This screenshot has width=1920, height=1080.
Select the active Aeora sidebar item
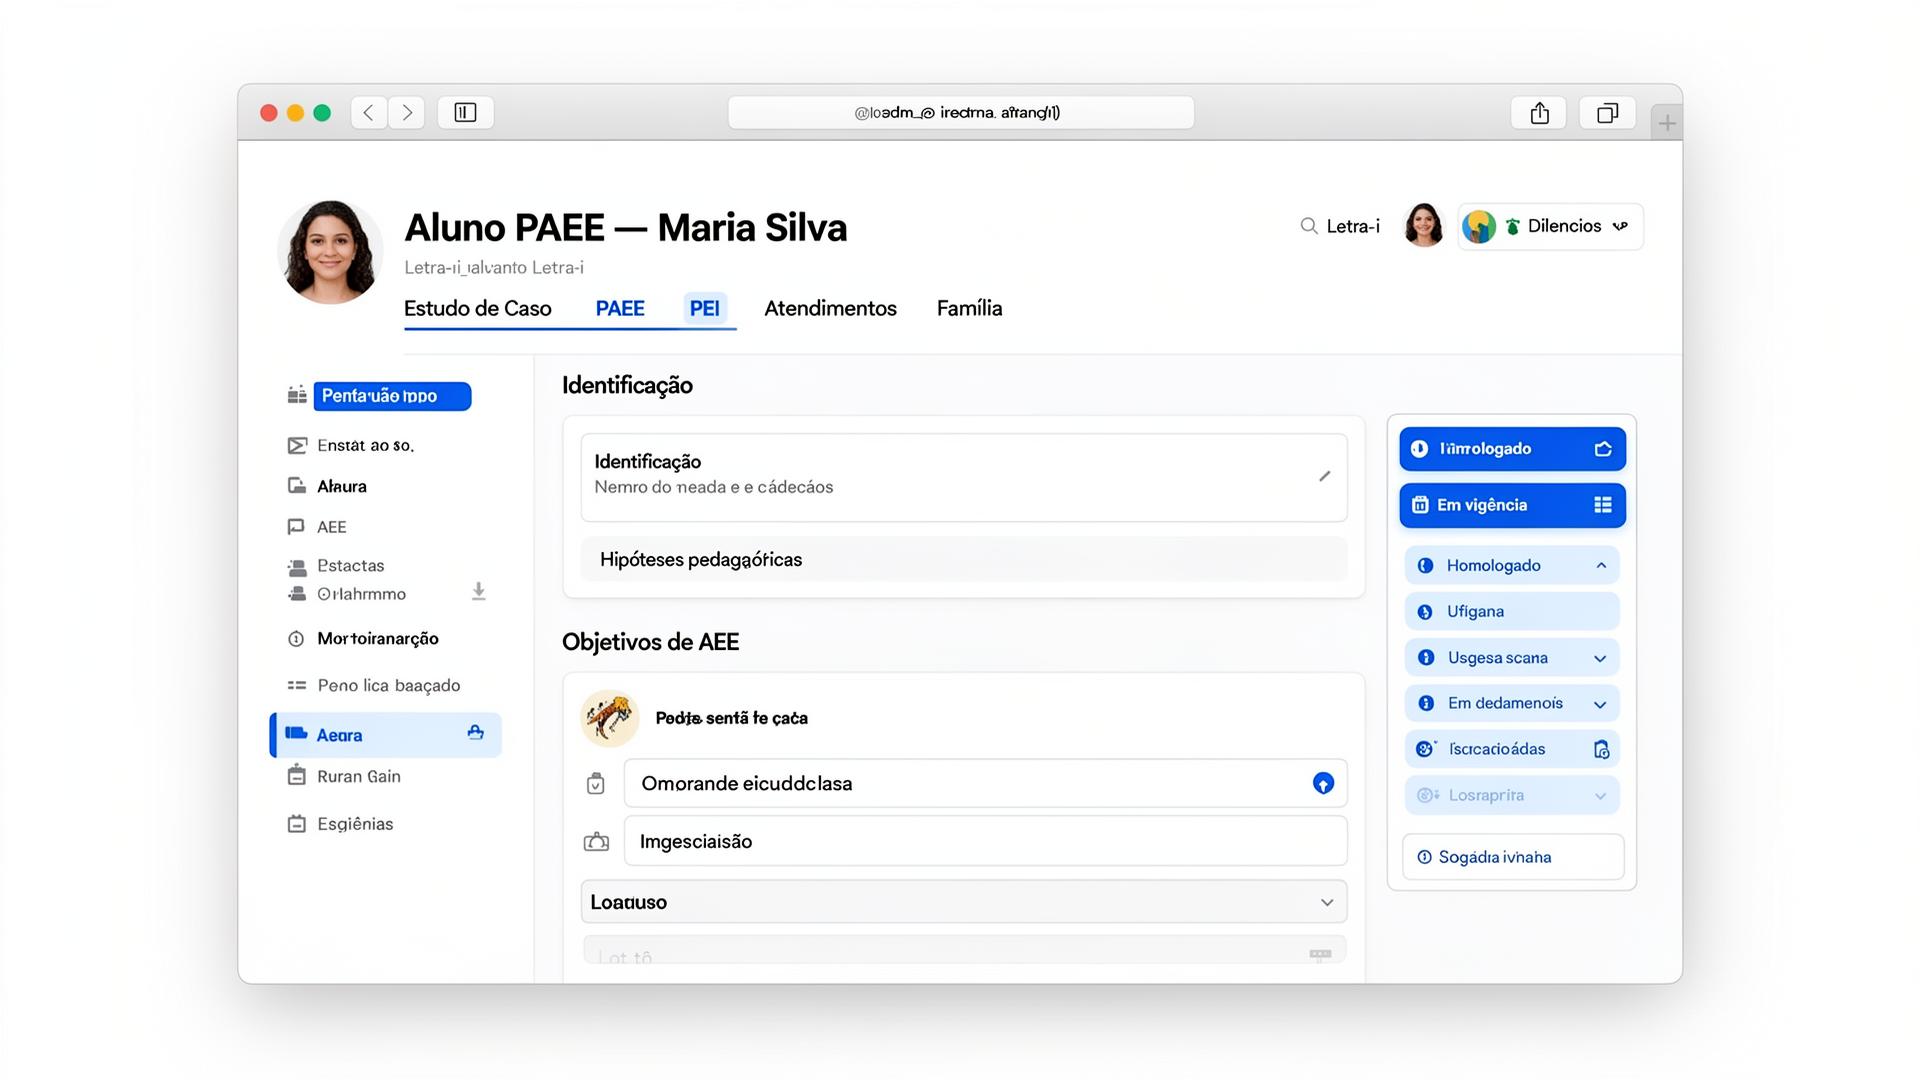(x=386, y=735)
